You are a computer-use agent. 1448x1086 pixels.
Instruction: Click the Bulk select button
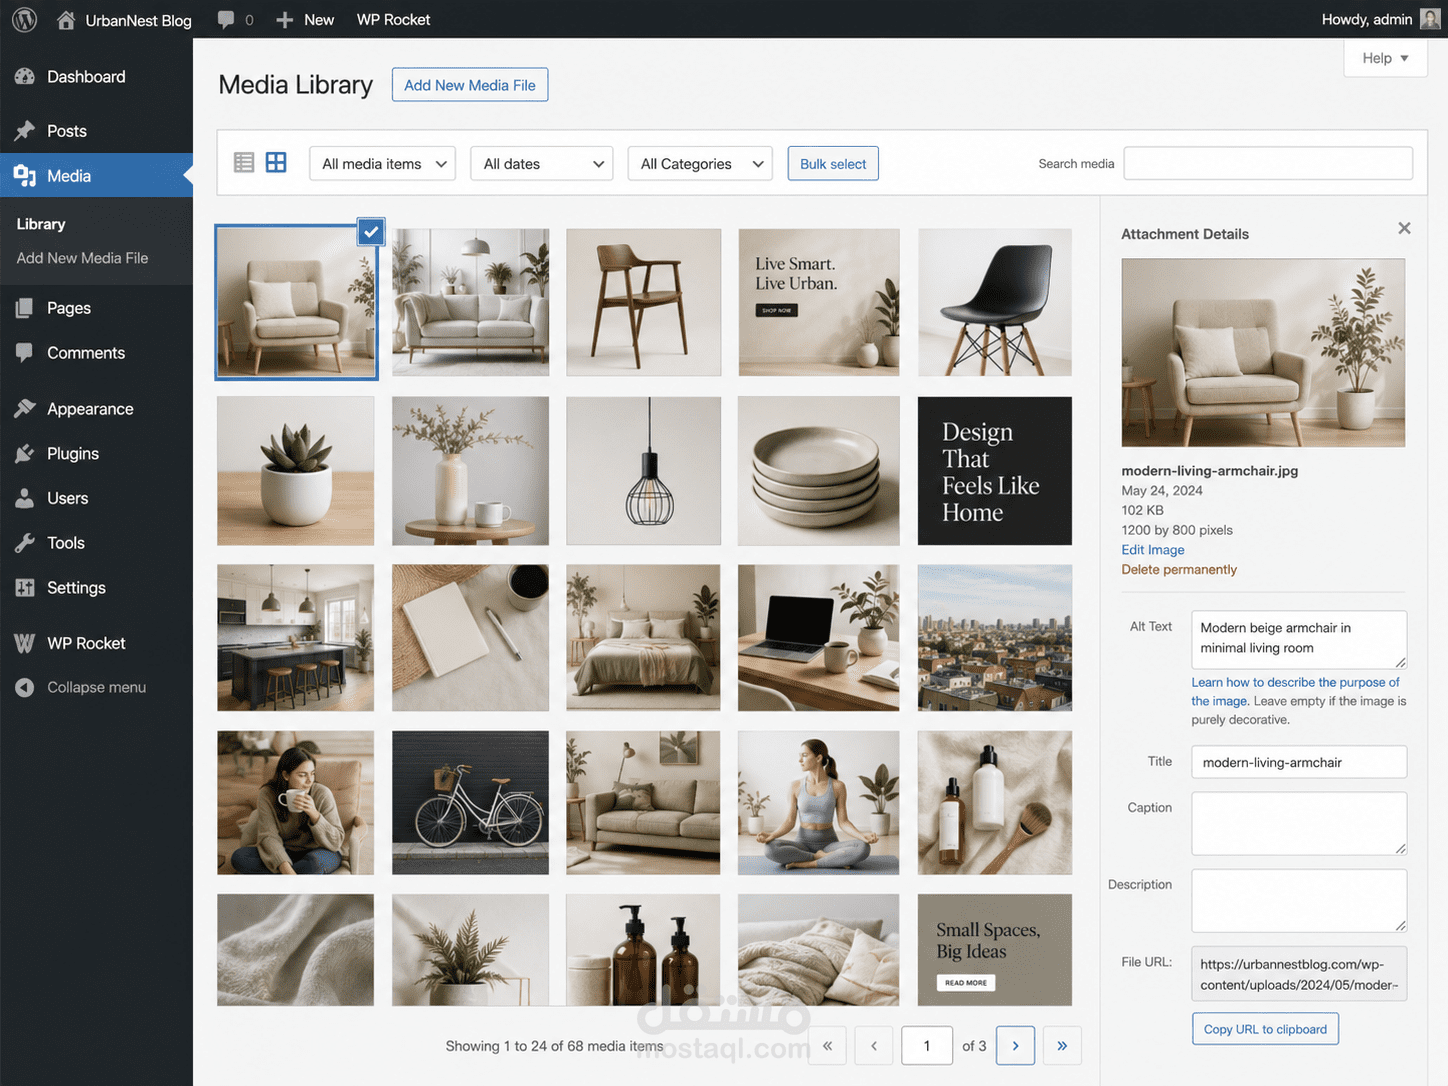[833, 164]
